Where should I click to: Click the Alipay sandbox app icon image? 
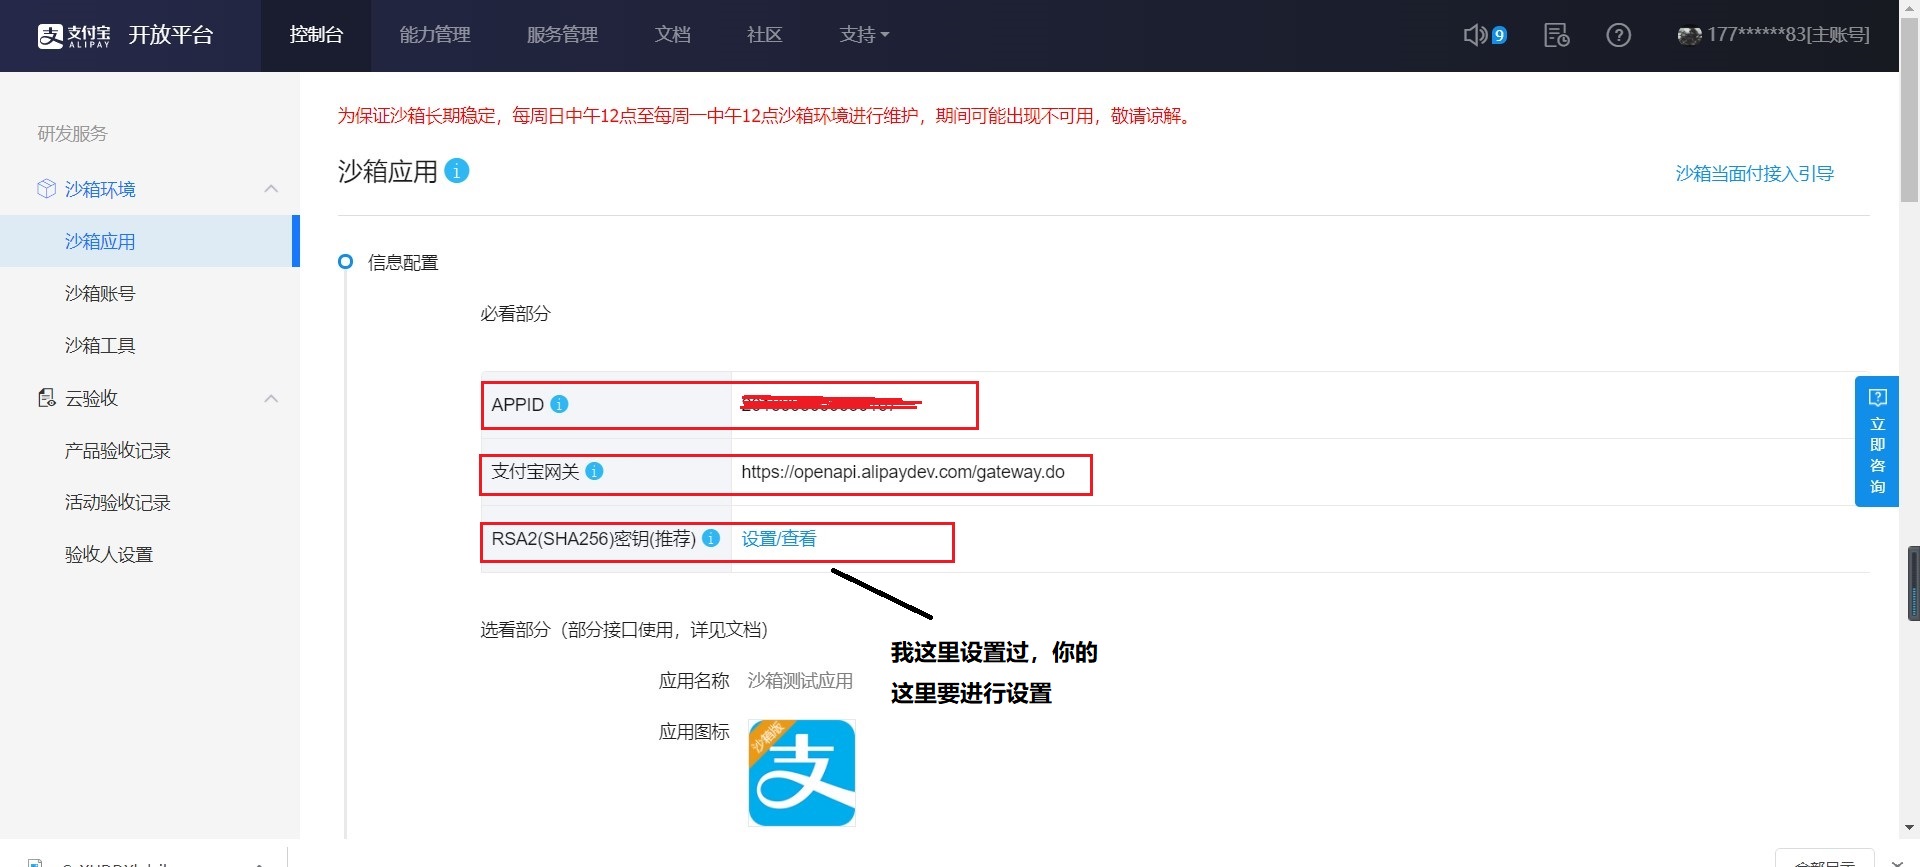coord(801,773)
